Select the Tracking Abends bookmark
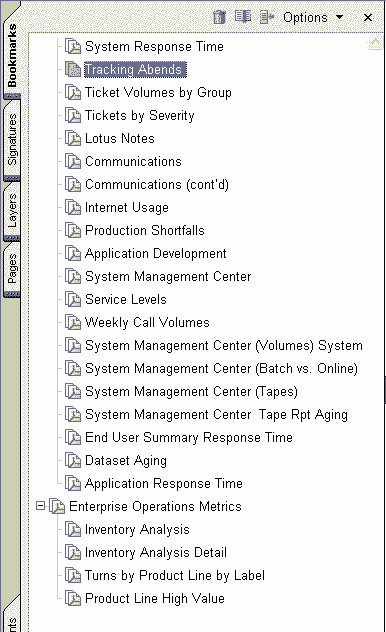The height and width of the screenshot is (632, 386). 135,69
